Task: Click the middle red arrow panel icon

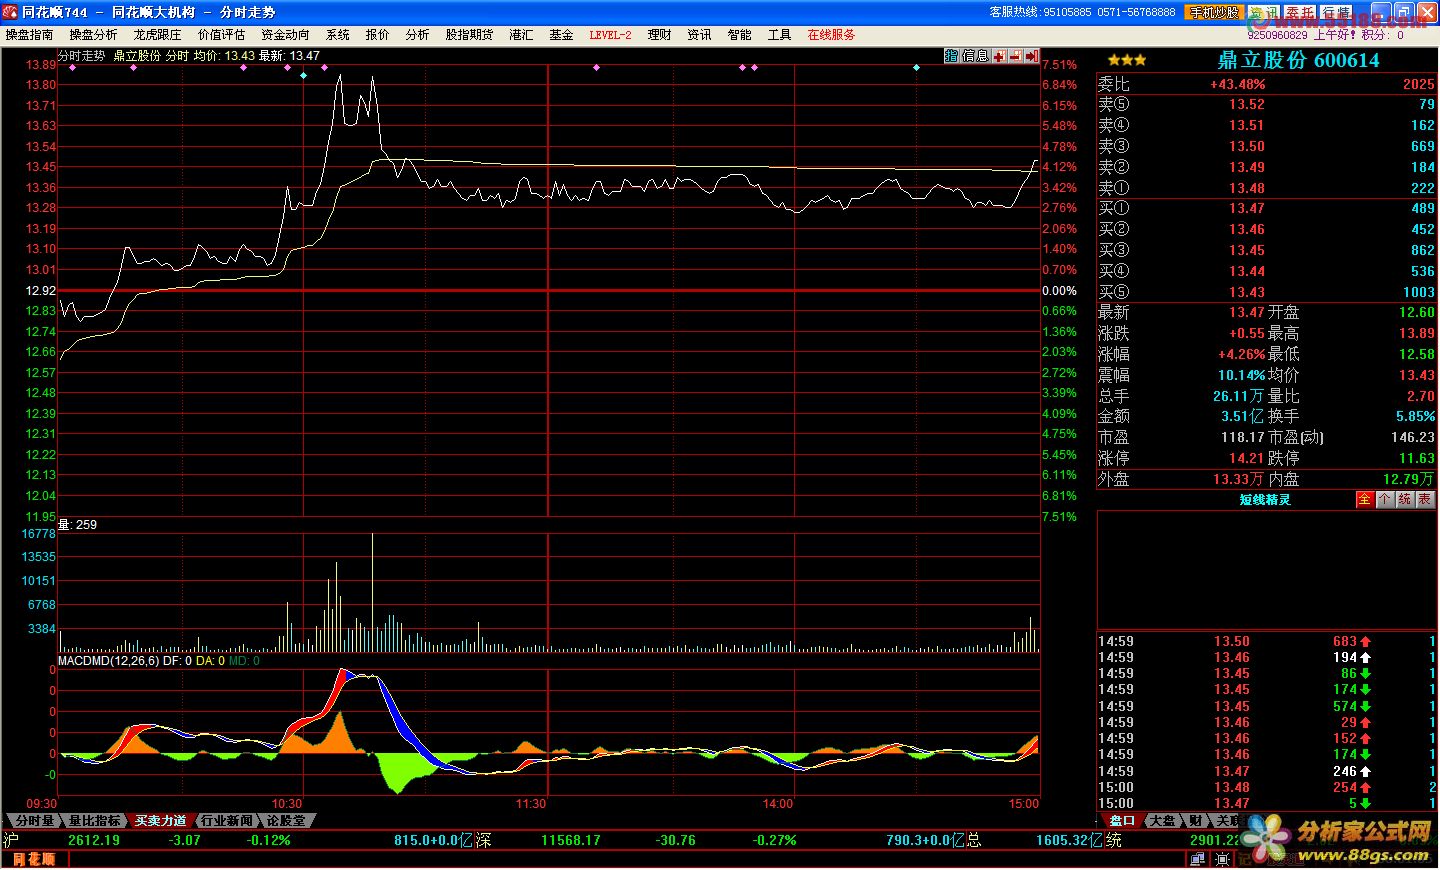Action: tap(1016, 56)
